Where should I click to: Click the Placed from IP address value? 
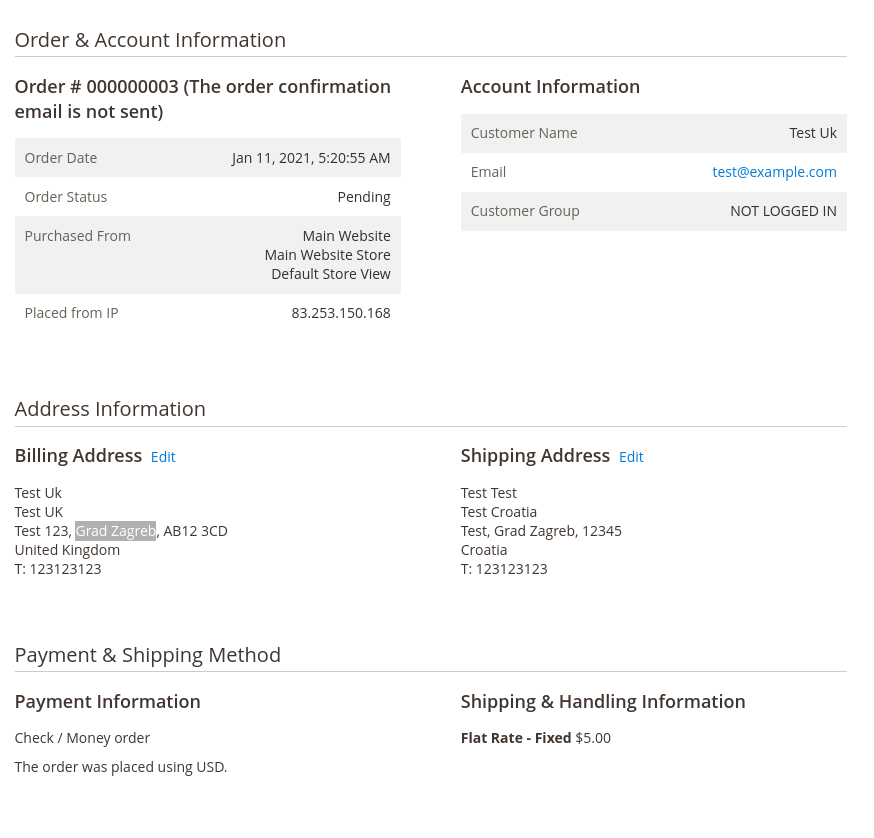click(341, 312)
